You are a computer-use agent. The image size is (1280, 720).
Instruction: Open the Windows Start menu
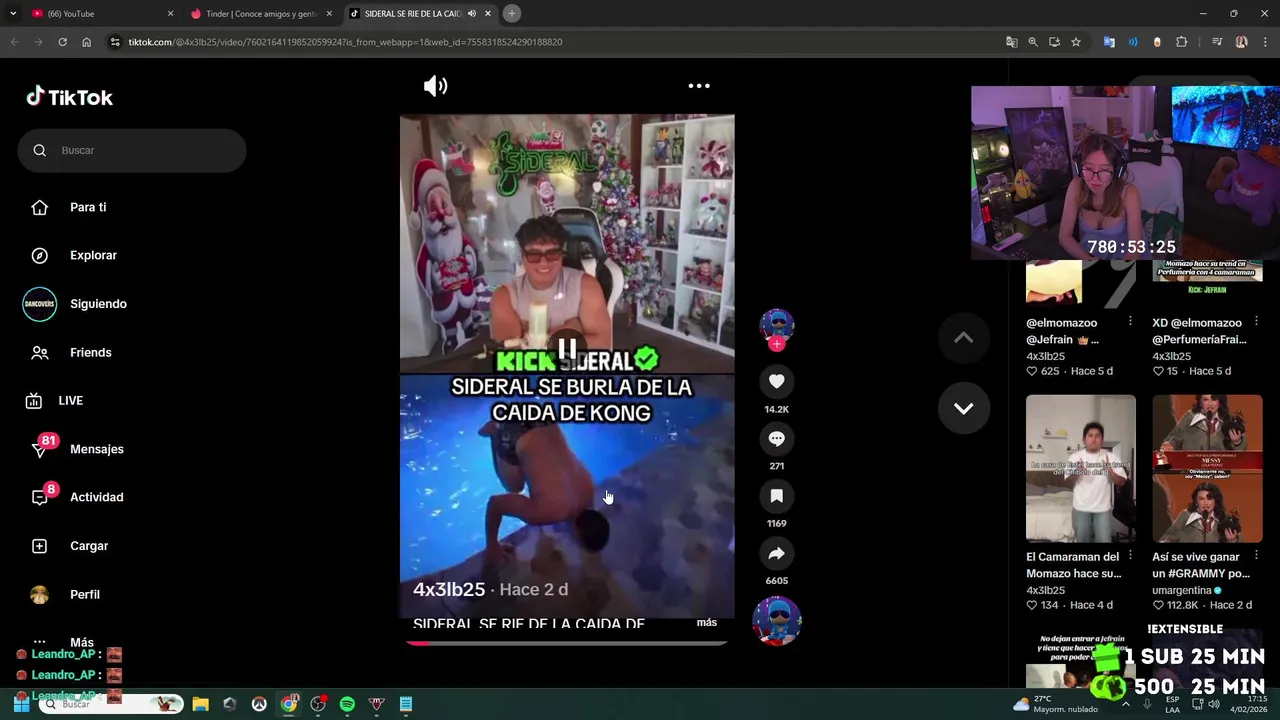pos(21,704)
